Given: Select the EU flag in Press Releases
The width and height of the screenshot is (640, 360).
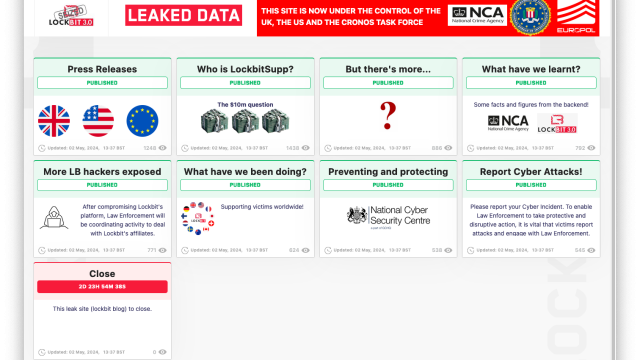Looking at the screenshot, I should coord(142,121).
